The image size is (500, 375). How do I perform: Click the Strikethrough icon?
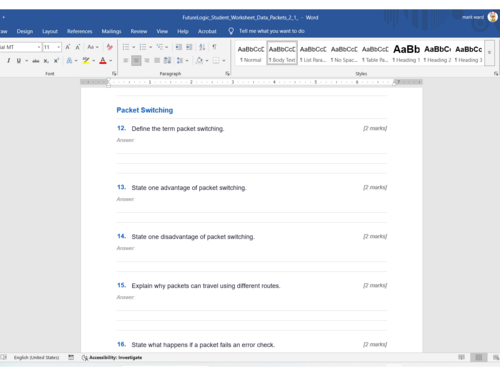click(x=36, y=61)
